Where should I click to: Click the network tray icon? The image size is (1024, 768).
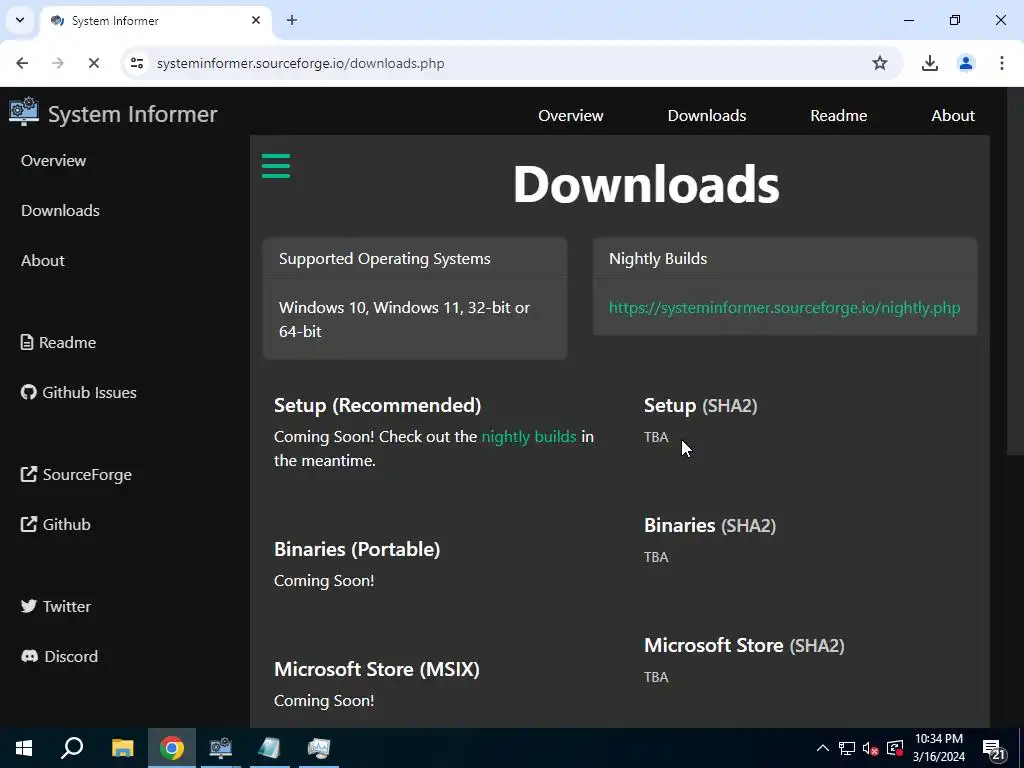(847, 748)
